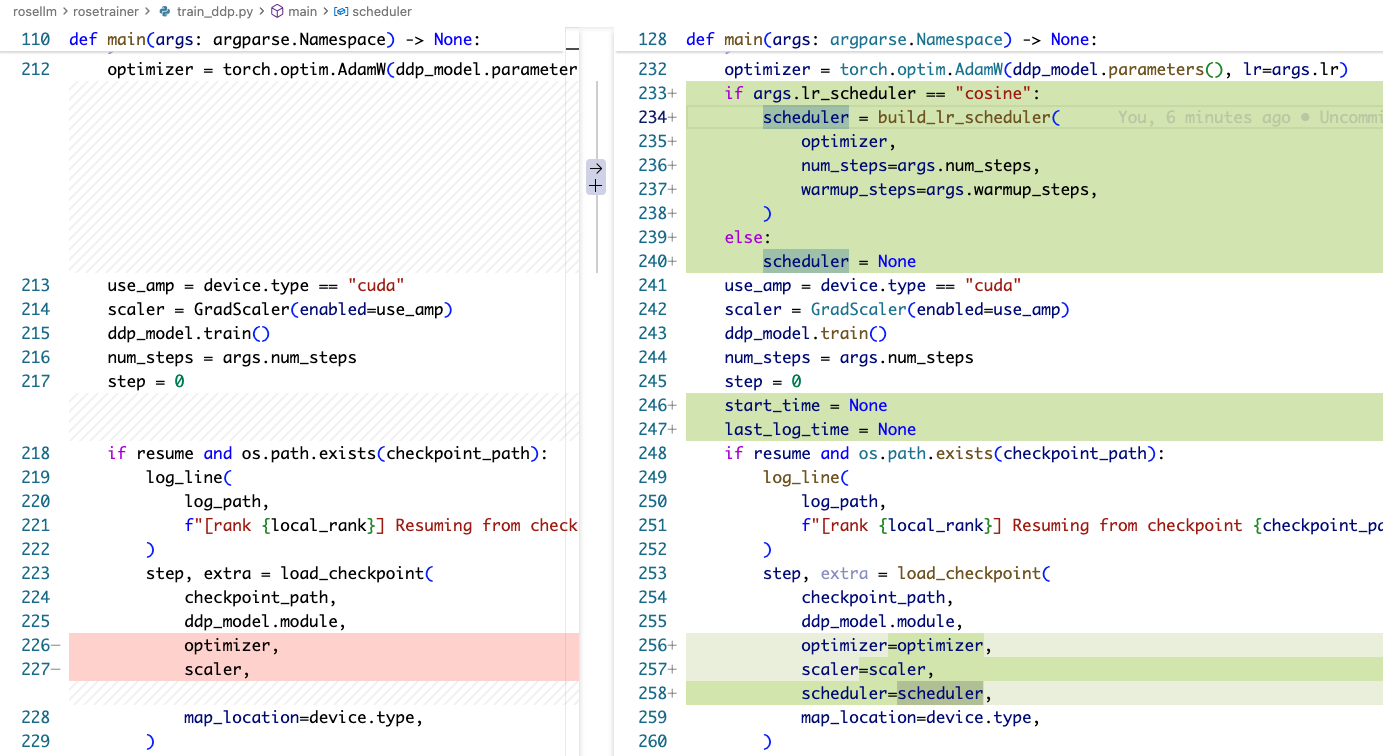Image resolution: width=1383 pixels, height=756 pixels.
Task: Open the scheduler symbol breadcrumb
Action: tap(374, 12)
